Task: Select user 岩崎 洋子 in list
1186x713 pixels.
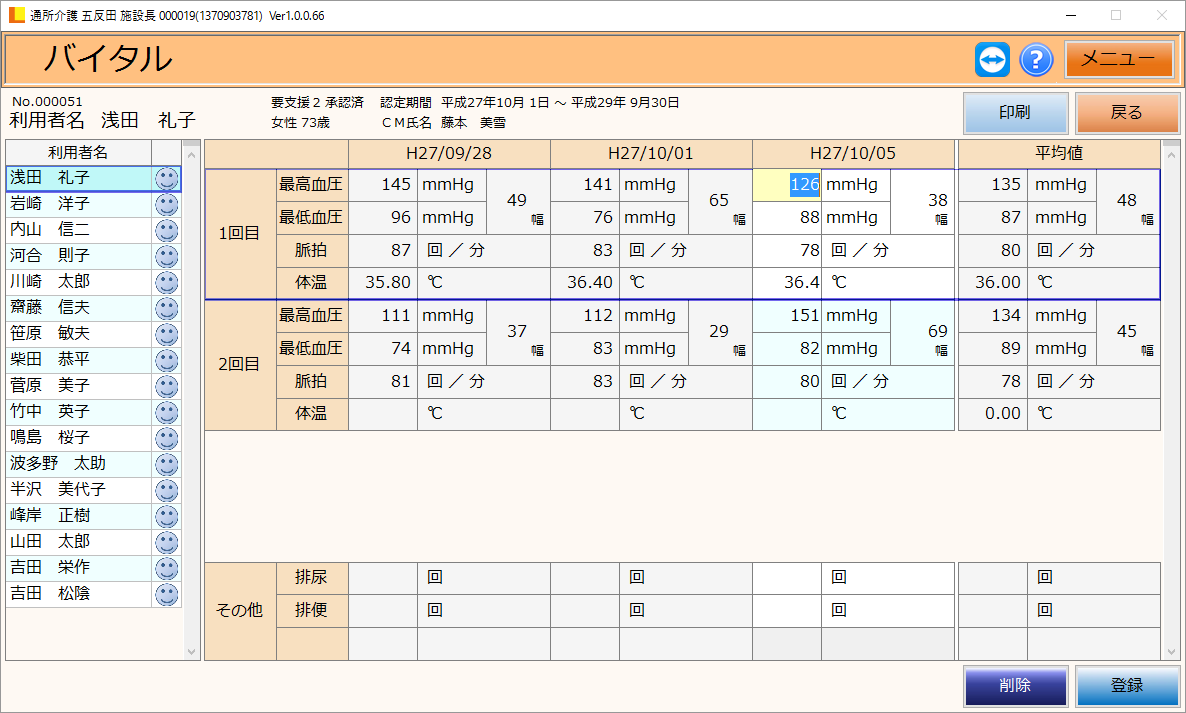Action: (x=79, y=204)
